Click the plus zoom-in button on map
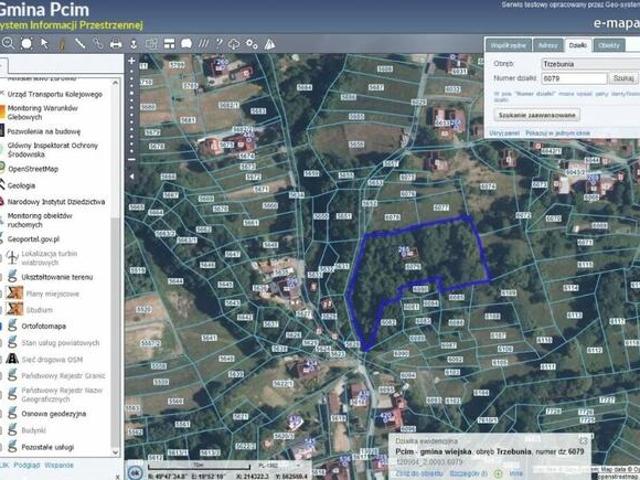This screenshot has width=640, height=480. (131, 61)
